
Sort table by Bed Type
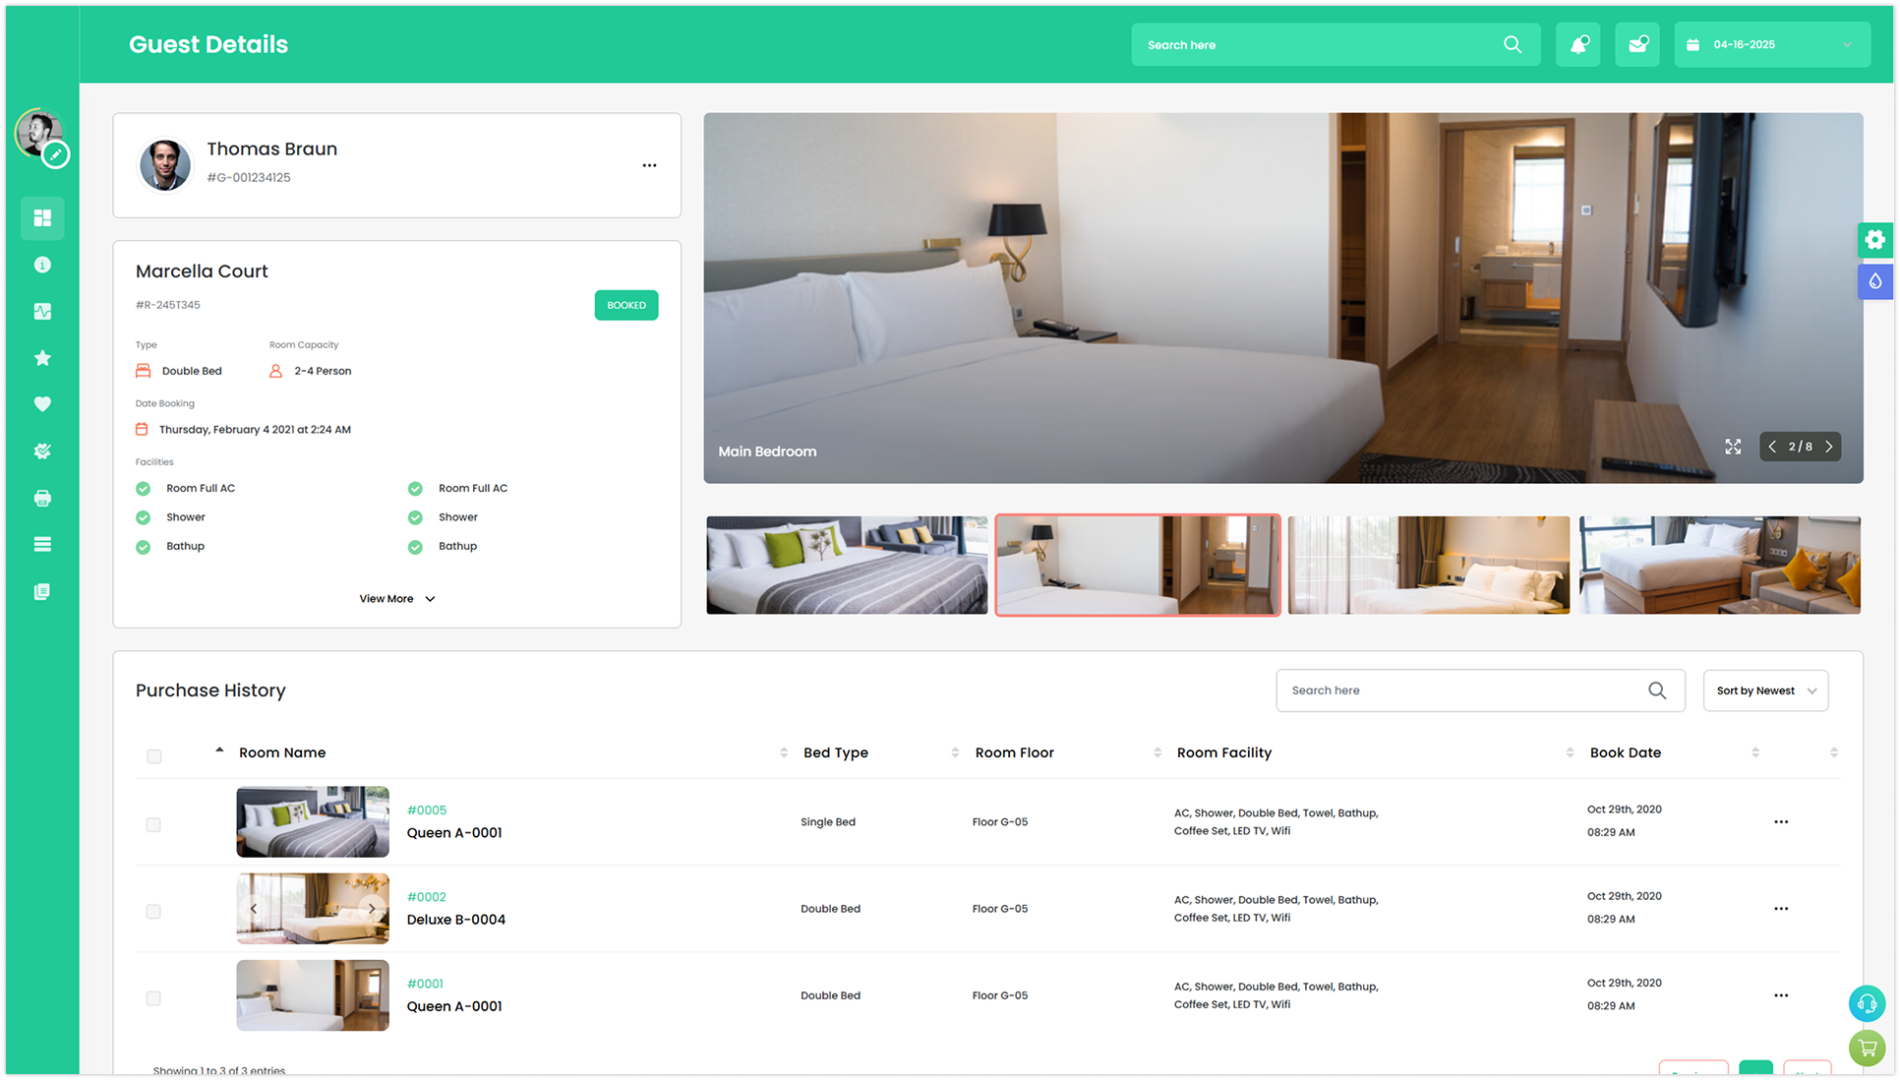(836, 753)
